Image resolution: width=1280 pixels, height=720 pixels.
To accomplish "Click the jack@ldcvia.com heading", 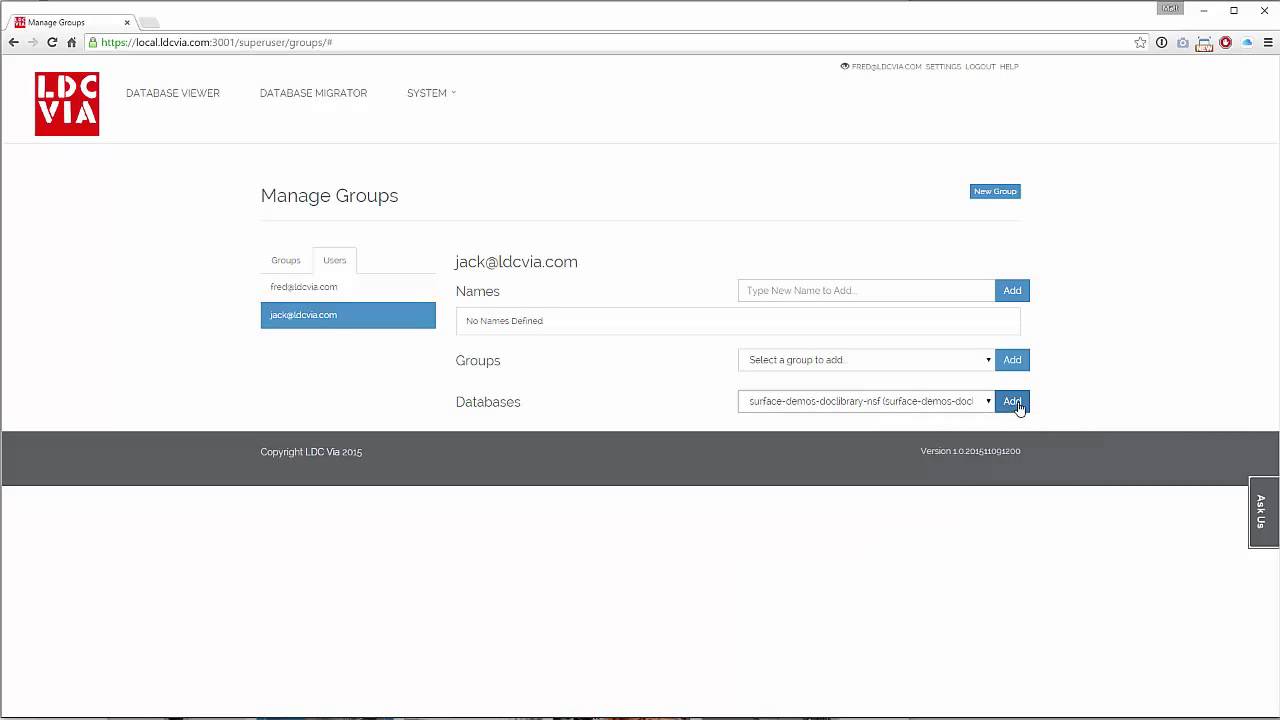I will click(516, 262).
